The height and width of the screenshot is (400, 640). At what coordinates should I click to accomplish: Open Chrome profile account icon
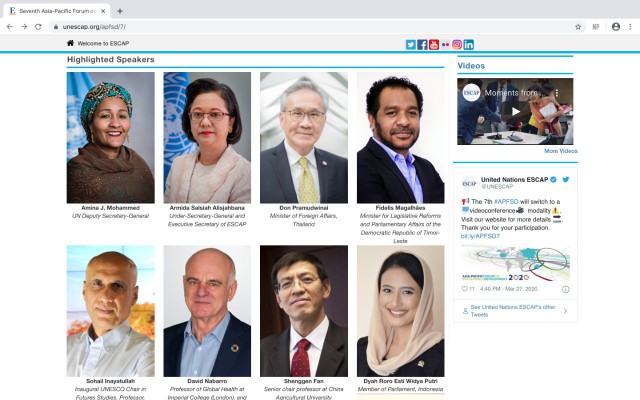coord(616,27)
